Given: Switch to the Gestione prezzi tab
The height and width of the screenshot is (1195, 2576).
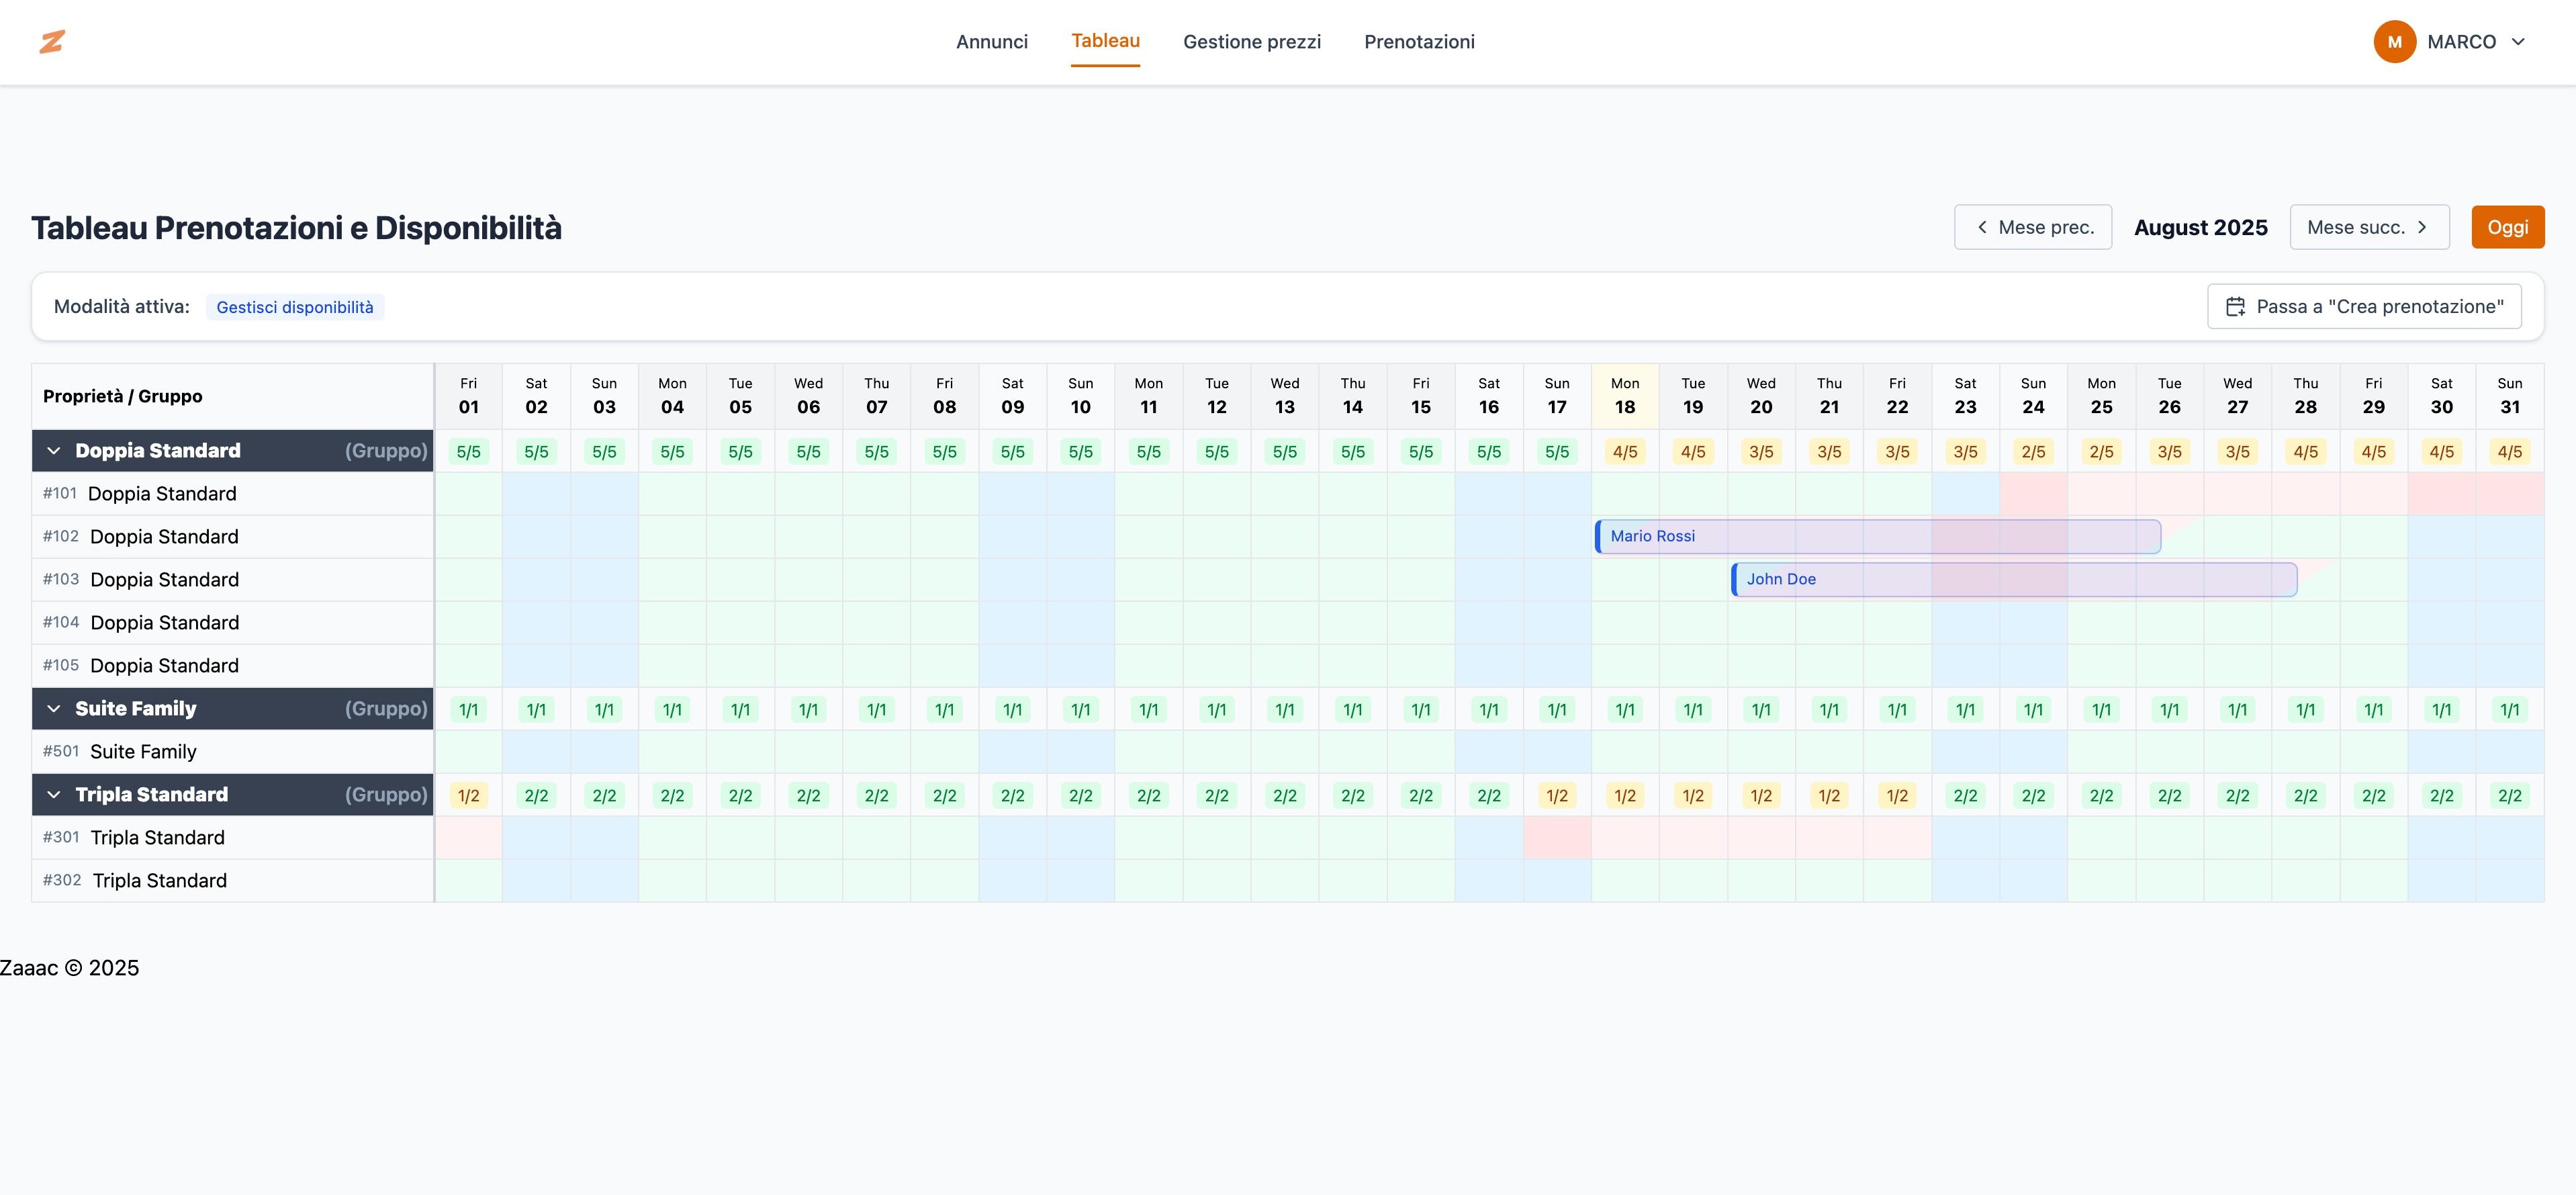Looking at the screenshot, I should click(x=1251, y=41).
